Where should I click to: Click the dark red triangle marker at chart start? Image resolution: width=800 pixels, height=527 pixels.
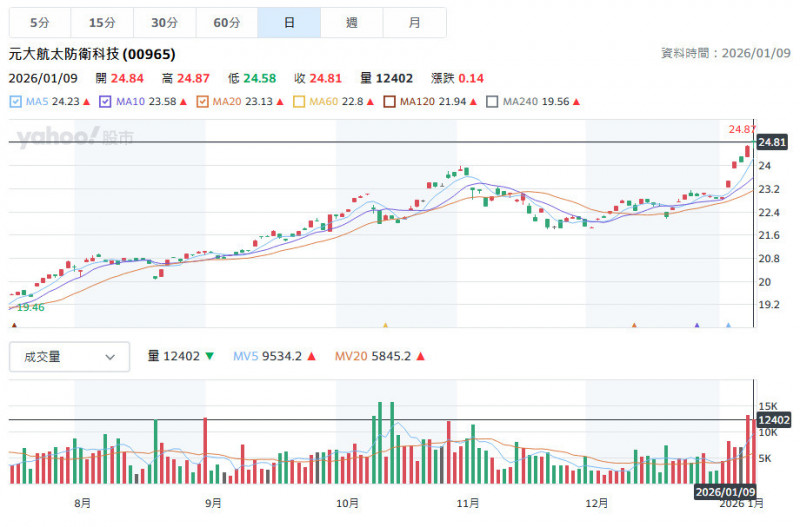point(13,325)
